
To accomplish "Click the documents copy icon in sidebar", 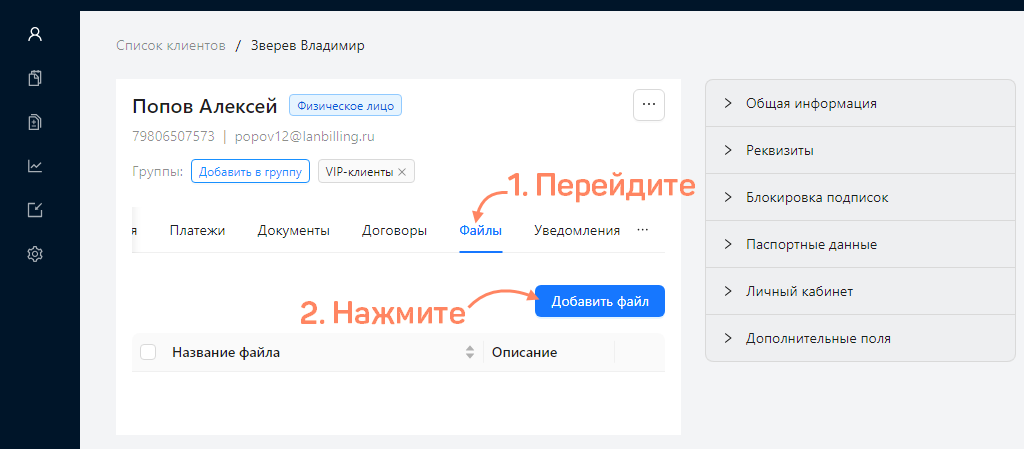I will [35, 78].
